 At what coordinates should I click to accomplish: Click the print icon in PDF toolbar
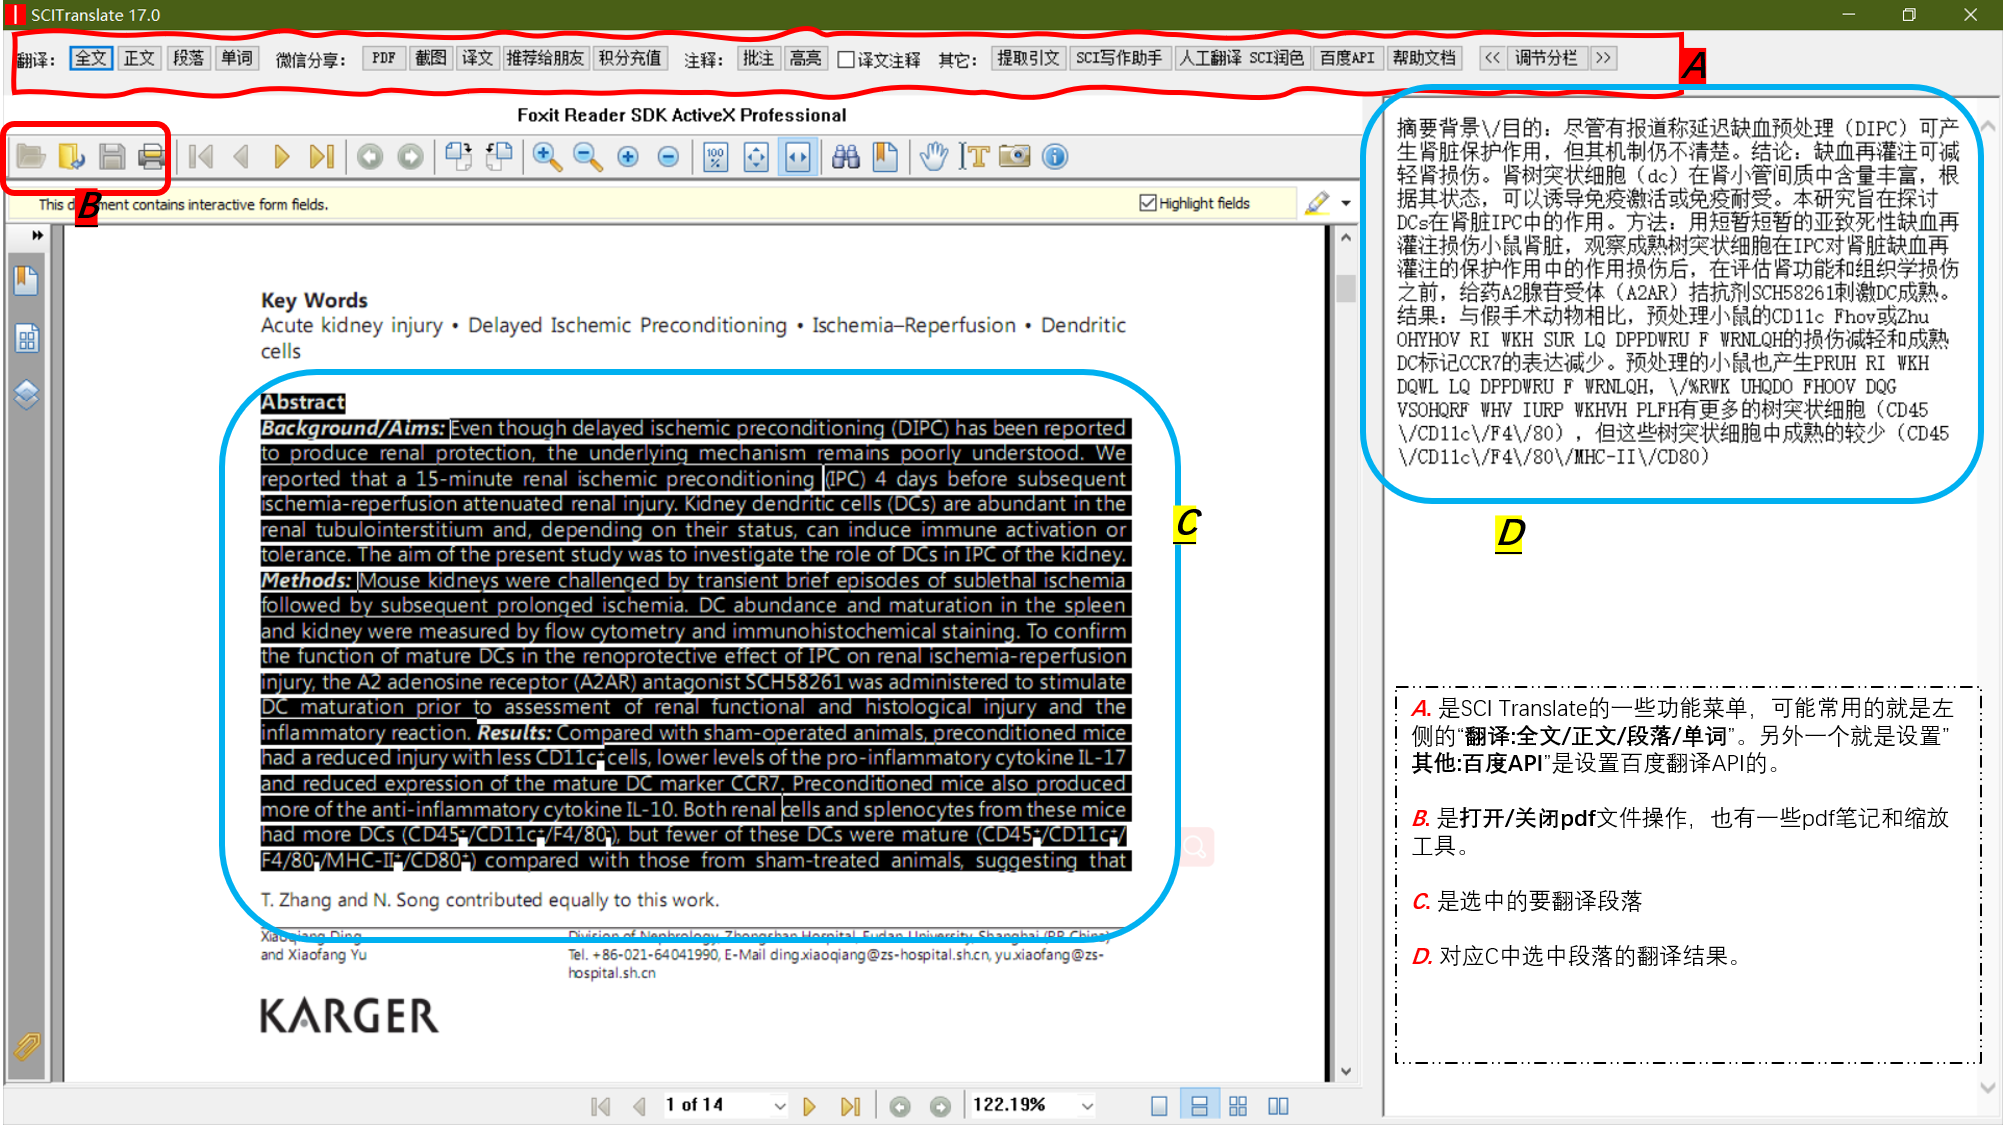pyautogui.click(x=151, y=157)
